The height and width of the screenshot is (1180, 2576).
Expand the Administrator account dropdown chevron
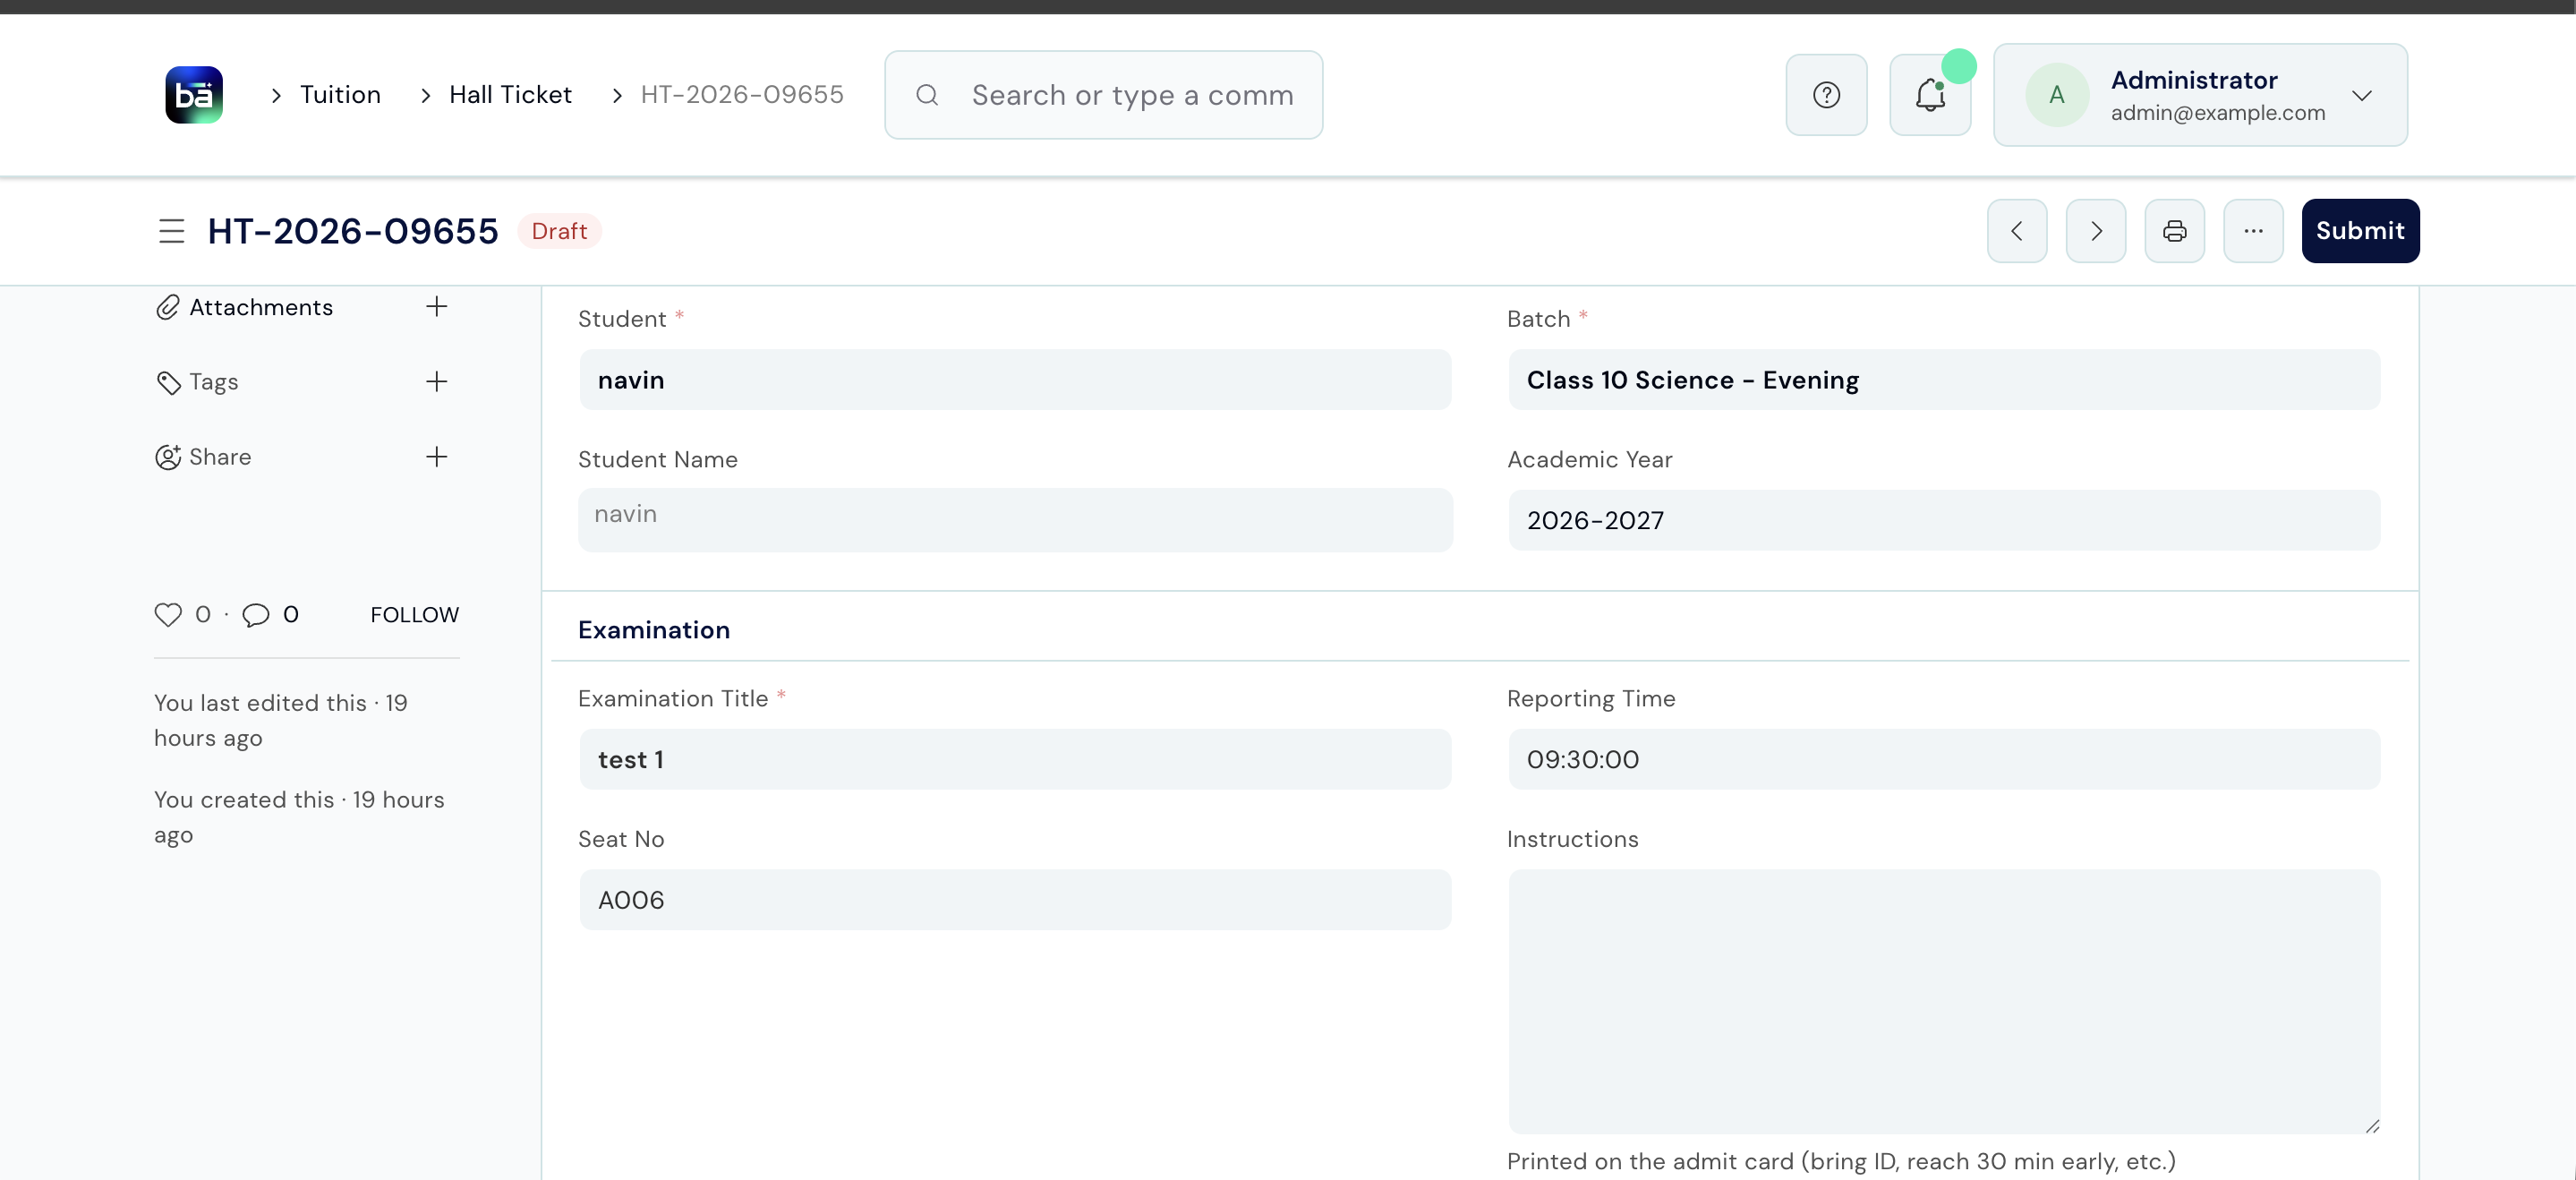(2361, 95)
